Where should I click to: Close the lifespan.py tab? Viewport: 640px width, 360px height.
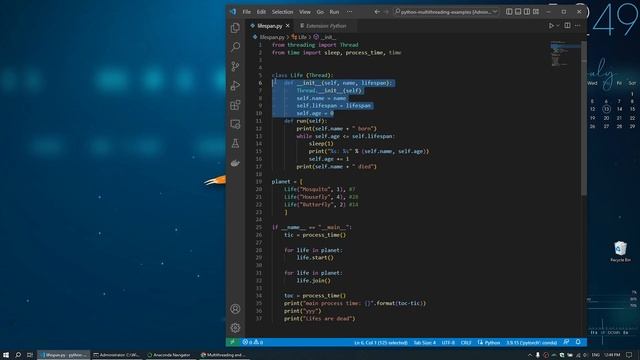[x=288, y=26]
